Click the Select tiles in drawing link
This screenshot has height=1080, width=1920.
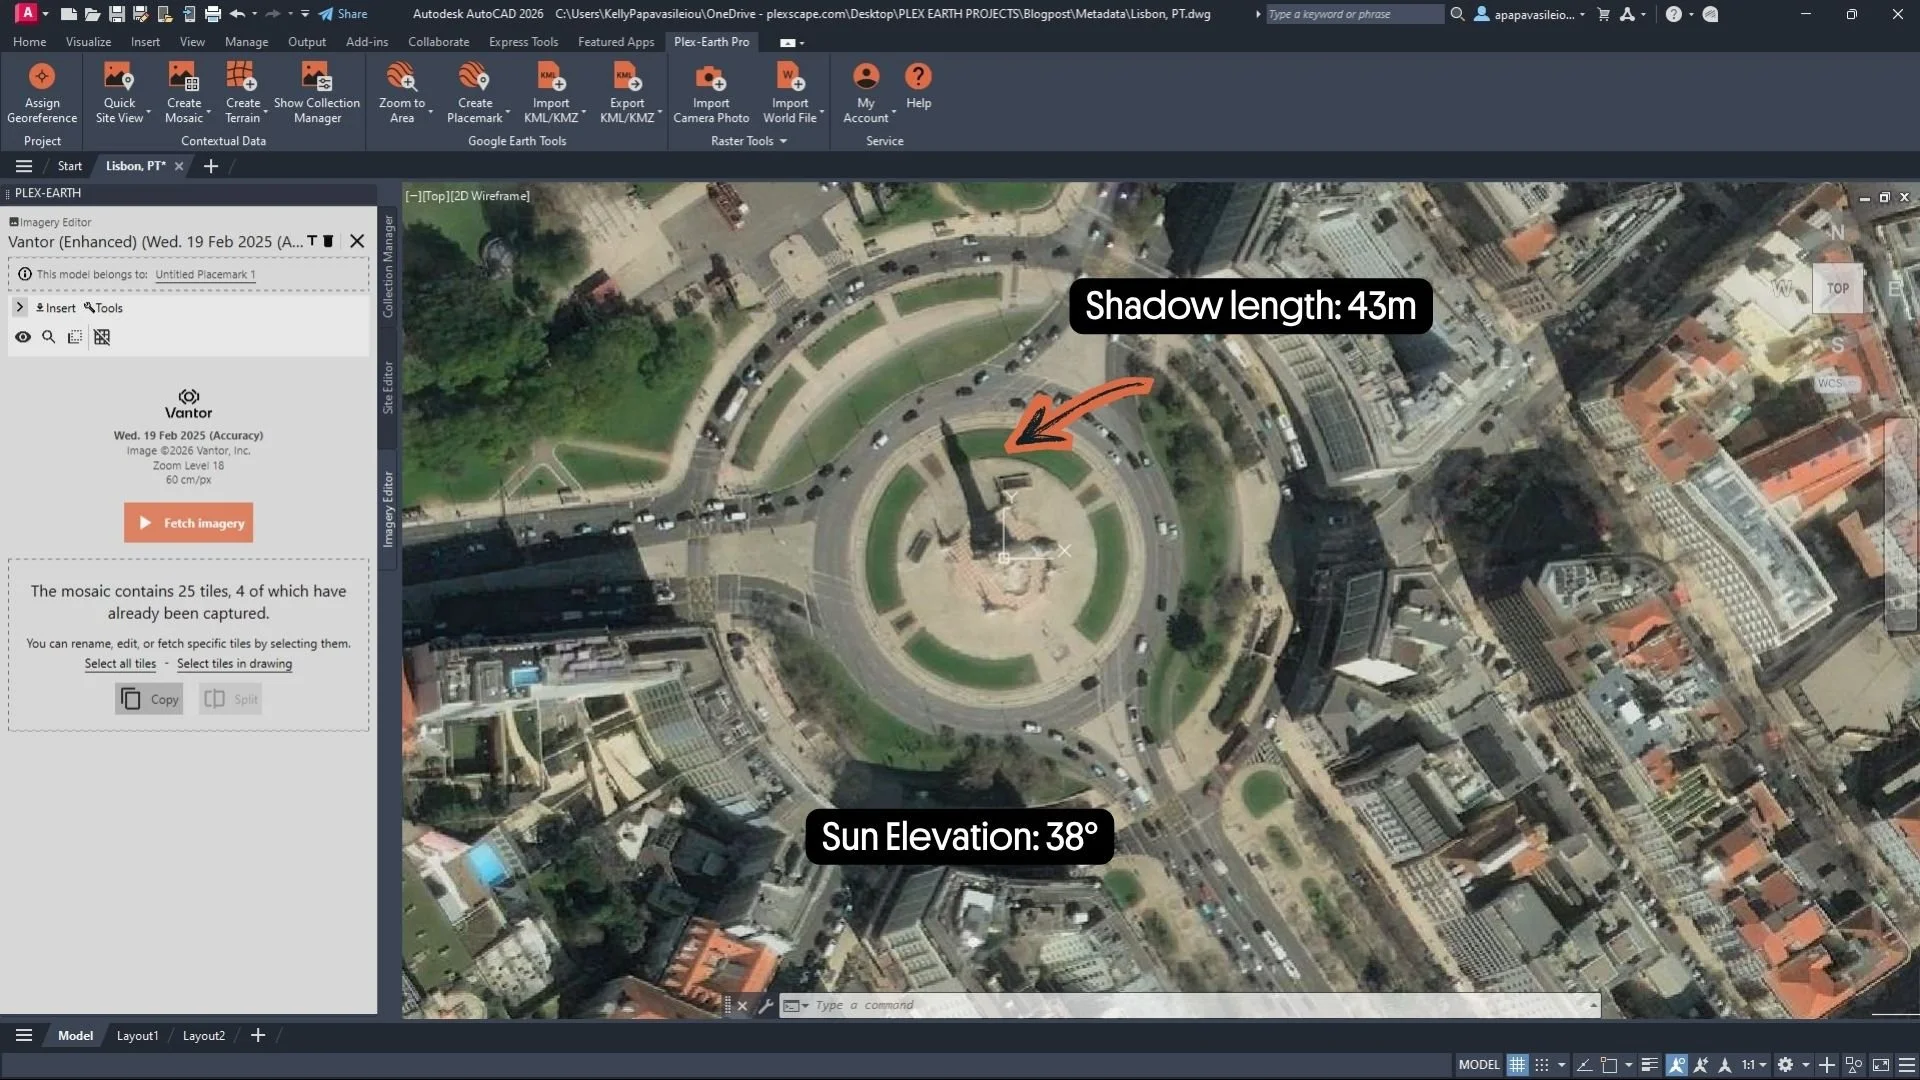click(234, 664)
